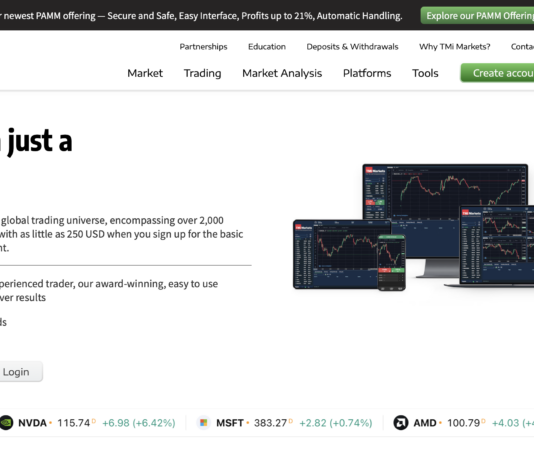Open the Market menu
This screenshot has height=462, width=534.
click(x=145, y=73)
